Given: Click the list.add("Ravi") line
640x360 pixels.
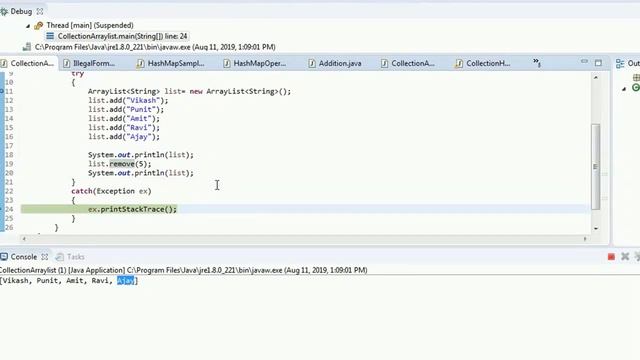Looking at the screenshot, I should [x=124, y=127].
